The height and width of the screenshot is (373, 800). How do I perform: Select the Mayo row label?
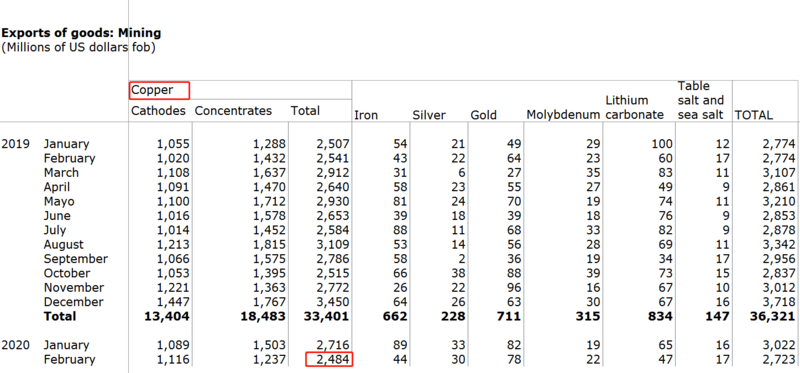click(x=59, y=201)
